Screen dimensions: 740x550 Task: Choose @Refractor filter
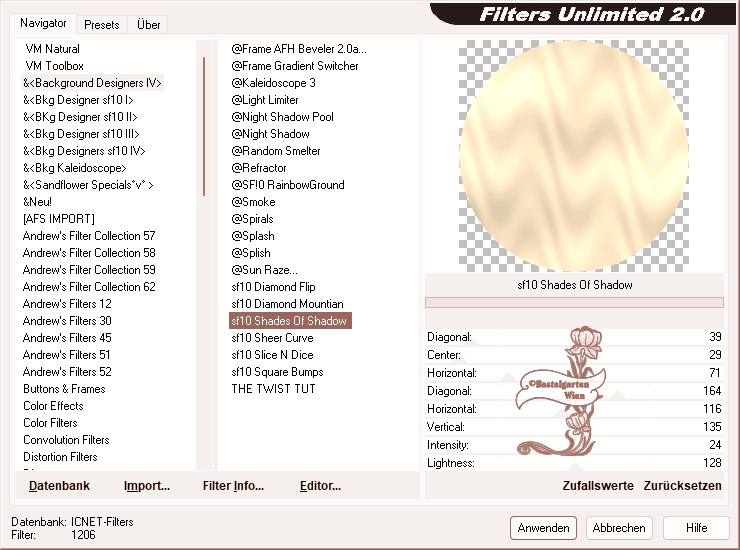[x=259, y=168]
